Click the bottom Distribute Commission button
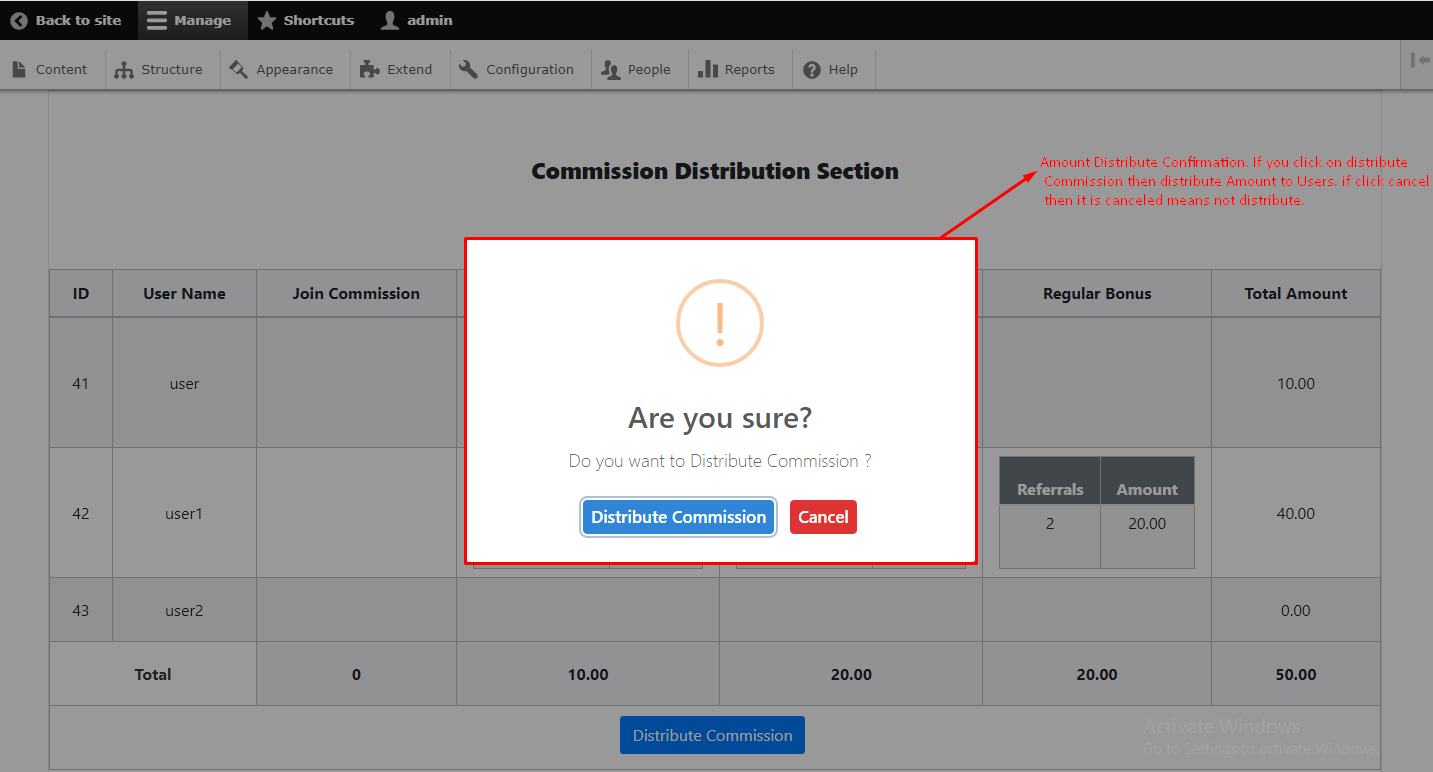Screen dimensions: 1433x772 [x=712, y=735]
